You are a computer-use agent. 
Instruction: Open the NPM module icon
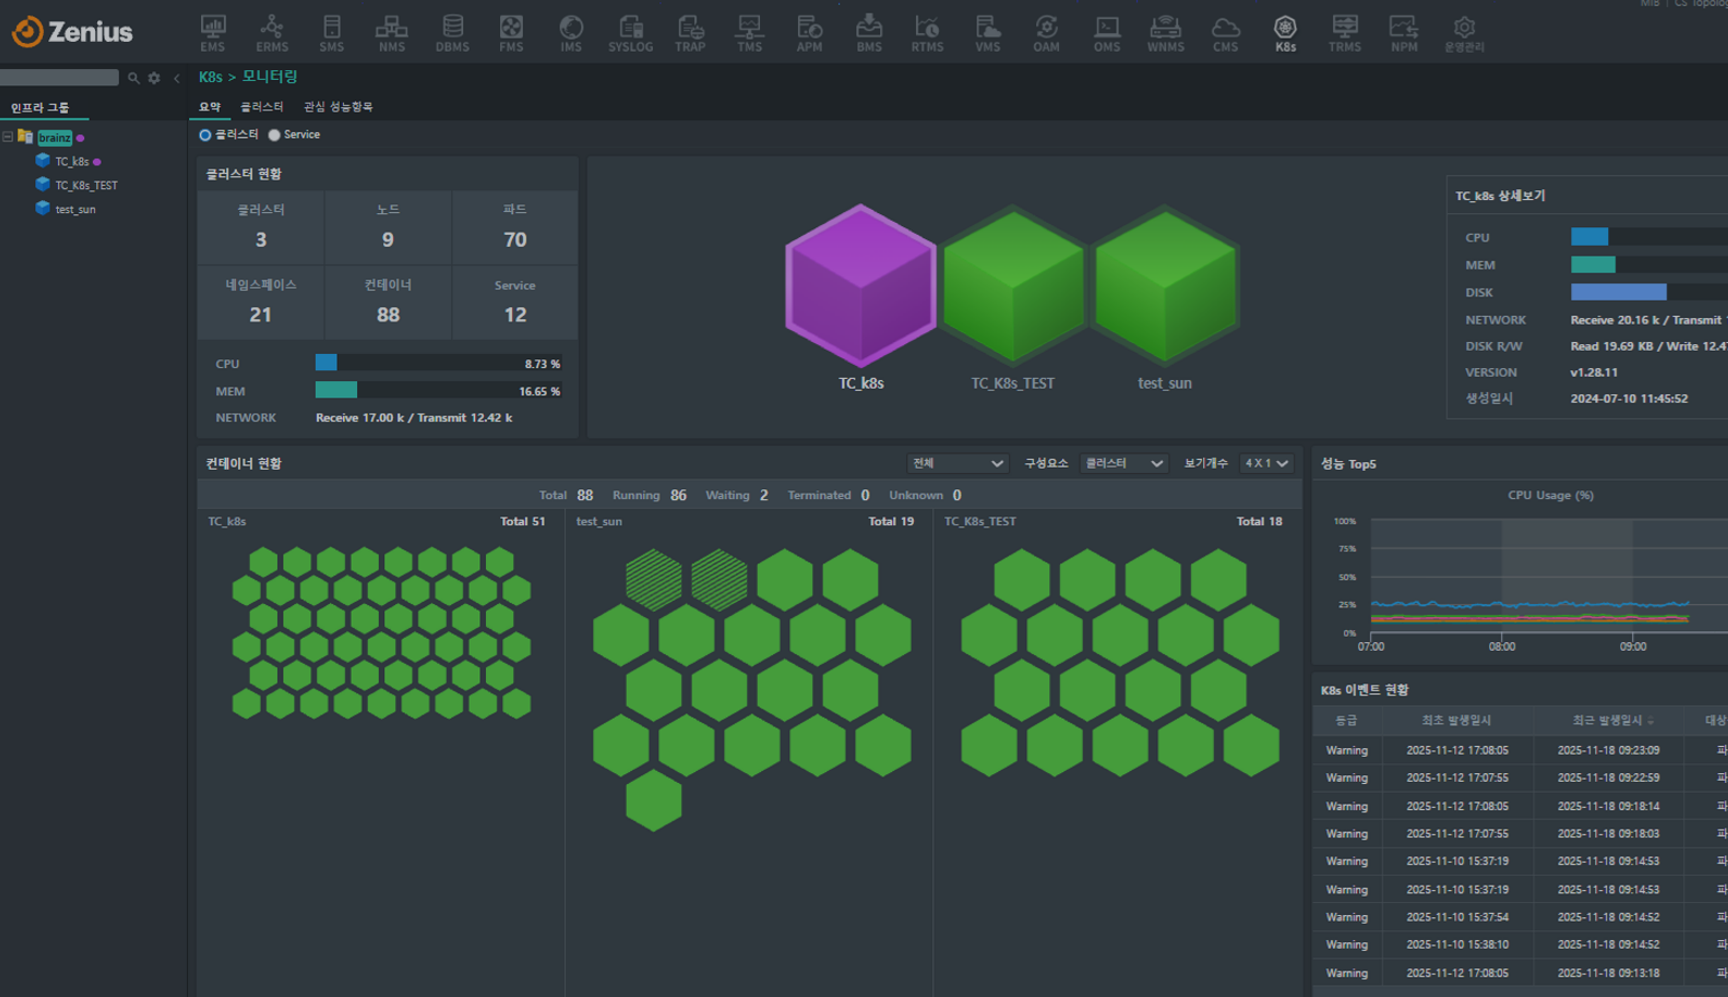[1403, 33]
